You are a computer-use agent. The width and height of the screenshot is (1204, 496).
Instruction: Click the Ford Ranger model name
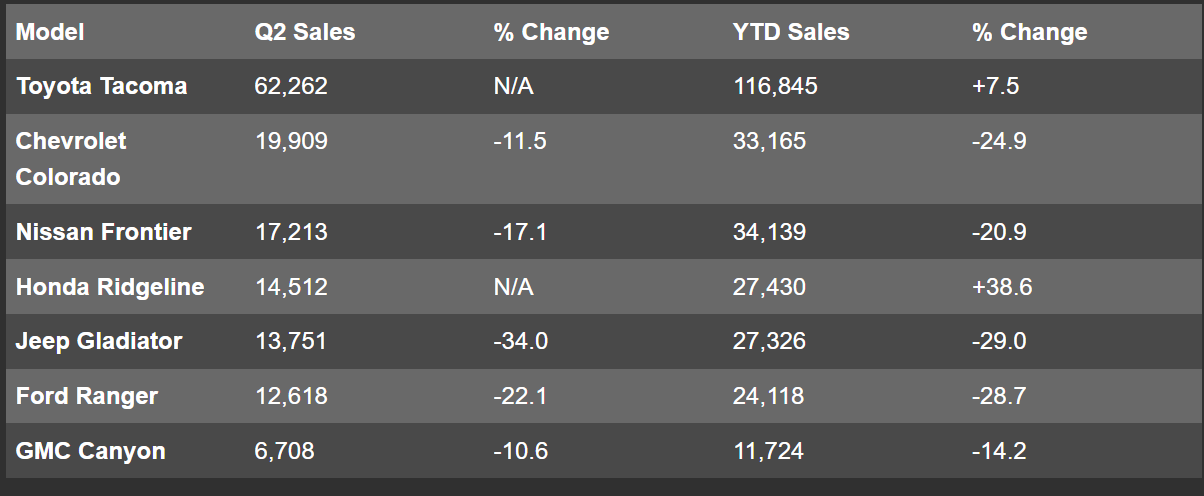(x=87, y=396)
